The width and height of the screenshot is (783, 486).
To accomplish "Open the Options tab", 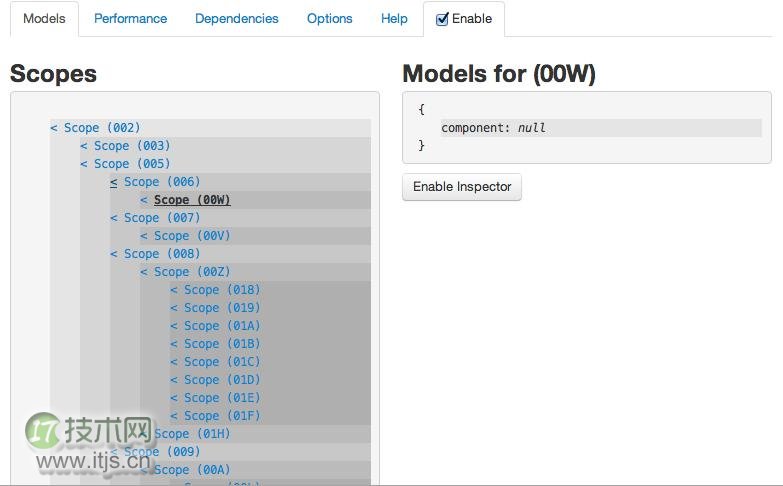I will [x=330, y=18].
